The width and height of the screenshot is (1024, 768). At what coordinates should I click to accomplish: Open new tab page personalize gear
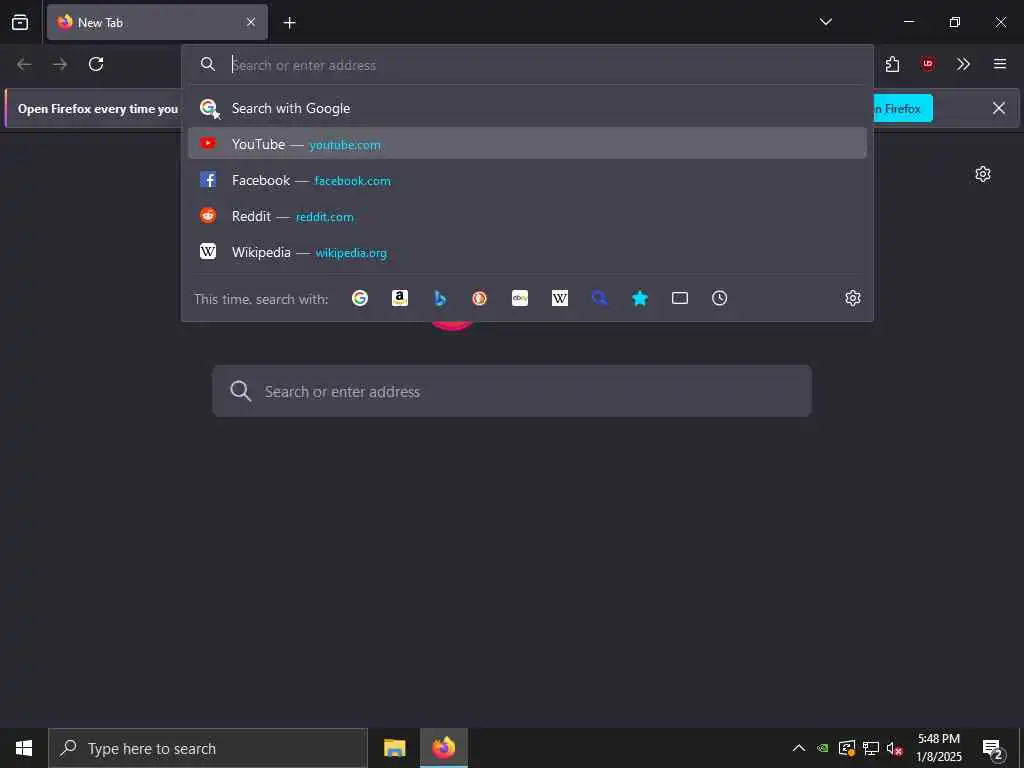pos(983,174)
